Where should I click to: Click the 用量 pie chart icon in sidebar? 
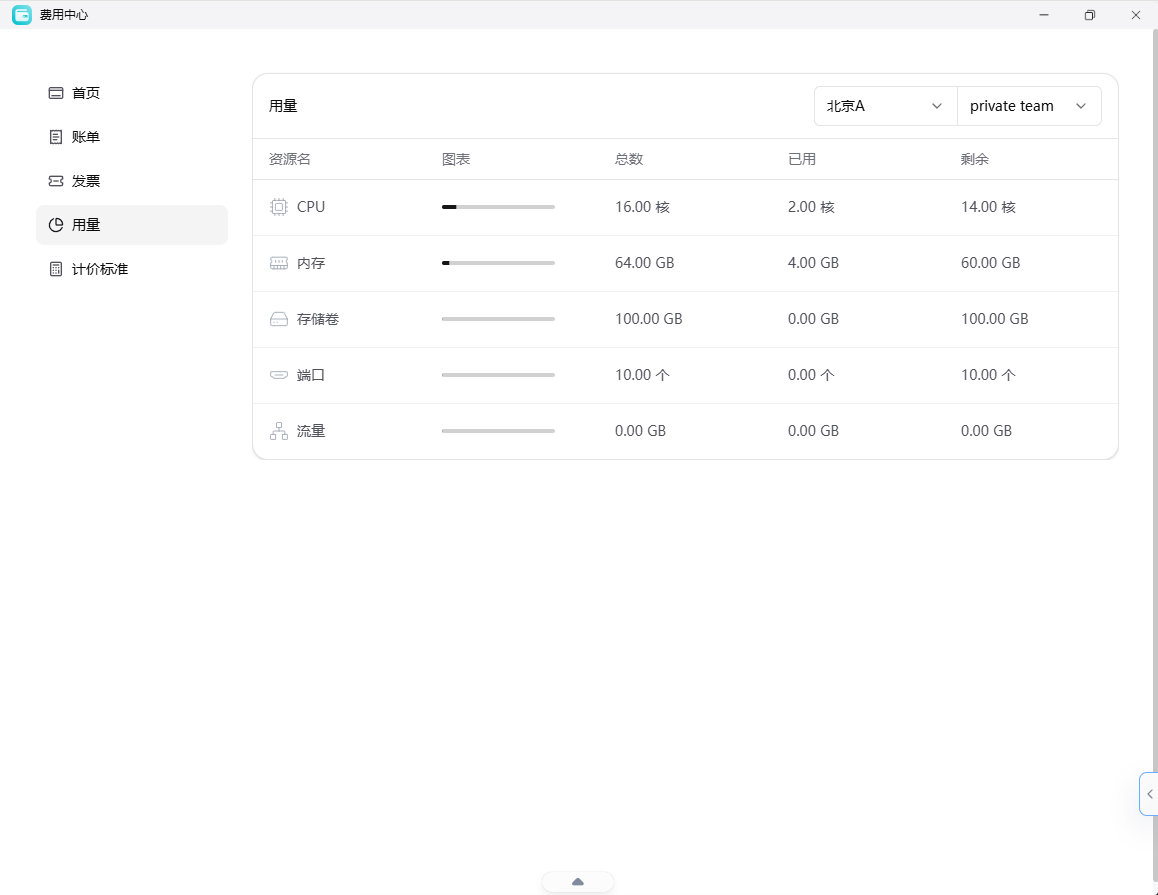click(x=55, y=225)
